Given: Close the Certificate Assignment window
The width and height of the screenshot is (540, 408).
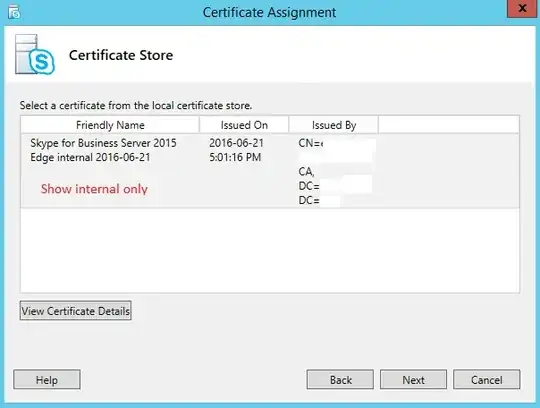Looking at the screenshot, I should click(522, 8).
